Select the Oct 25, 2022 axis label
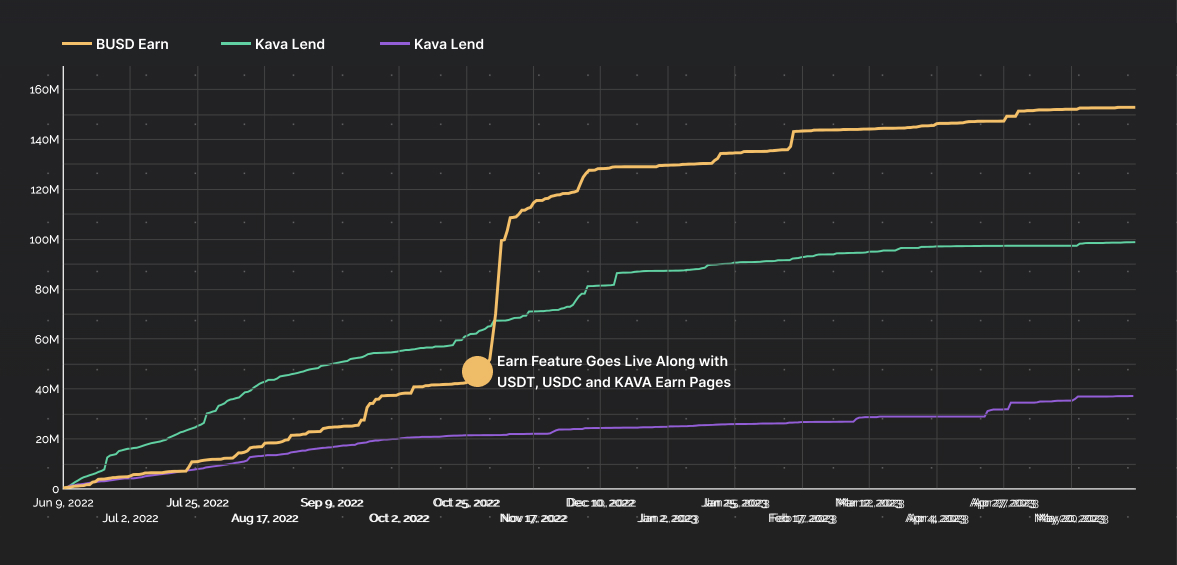The width and height of the screenshot is (1177, 565). tap(466, 502)
